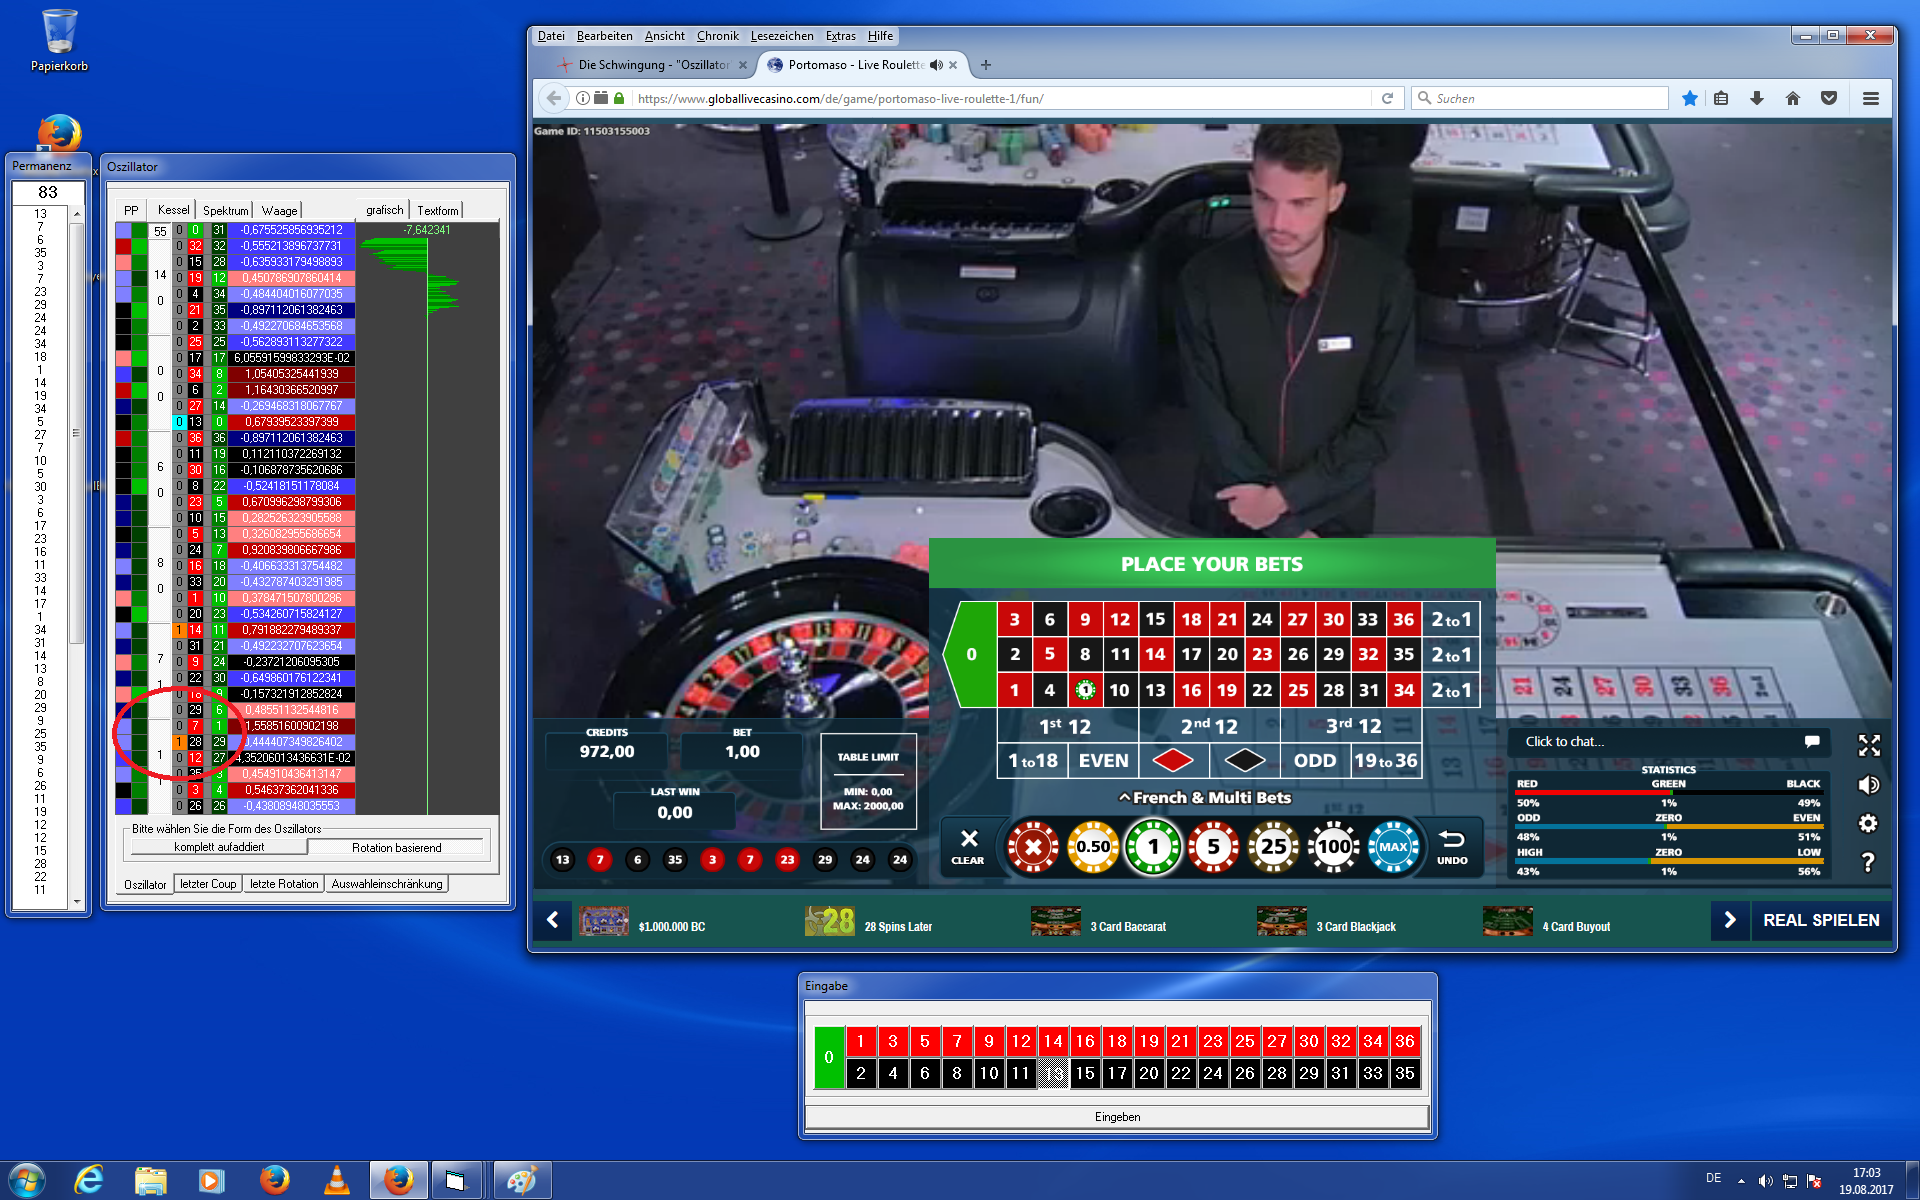Switch to Waage tab
The image size is (1920, 1200).
[279, 210]
